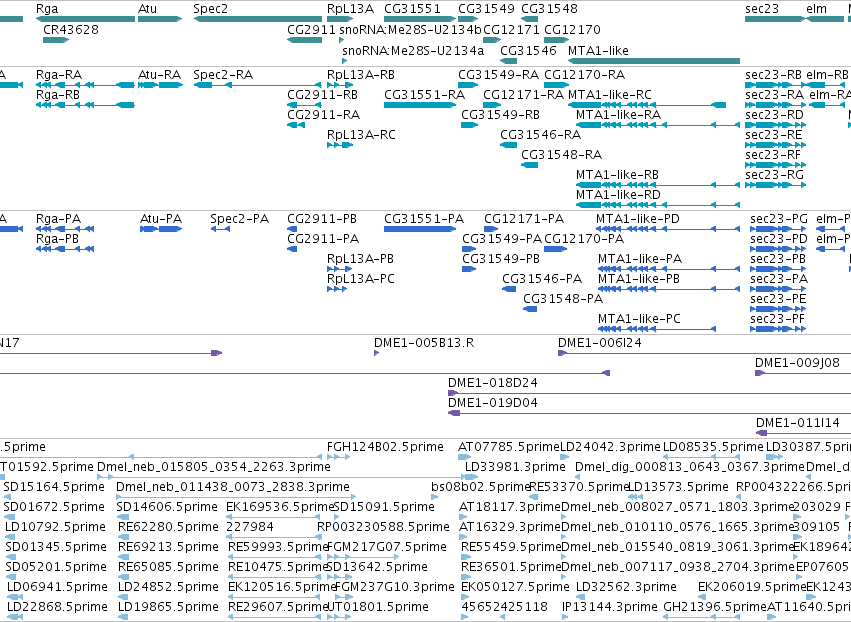Select the CG31551 gene label

coord(412,9)
